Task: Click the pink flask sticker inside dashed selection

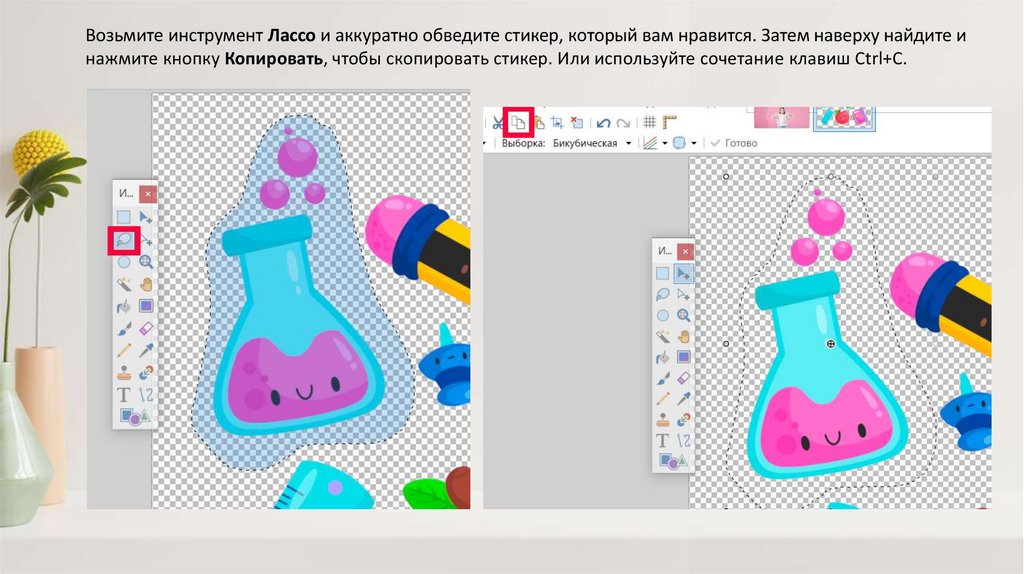Action: 828,400
